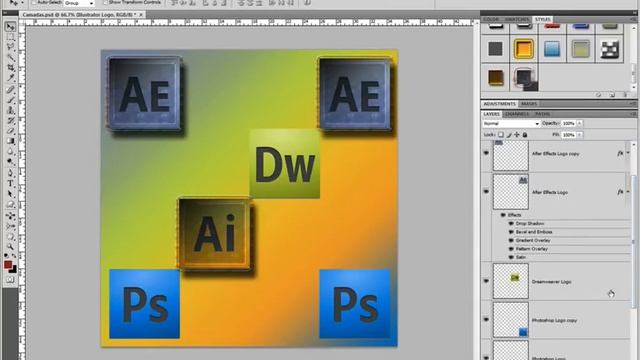The height and width of the screenshot is (360, 640).
Task: Toggle the lock transparent pixels option
Action: [x=501, y=135]
